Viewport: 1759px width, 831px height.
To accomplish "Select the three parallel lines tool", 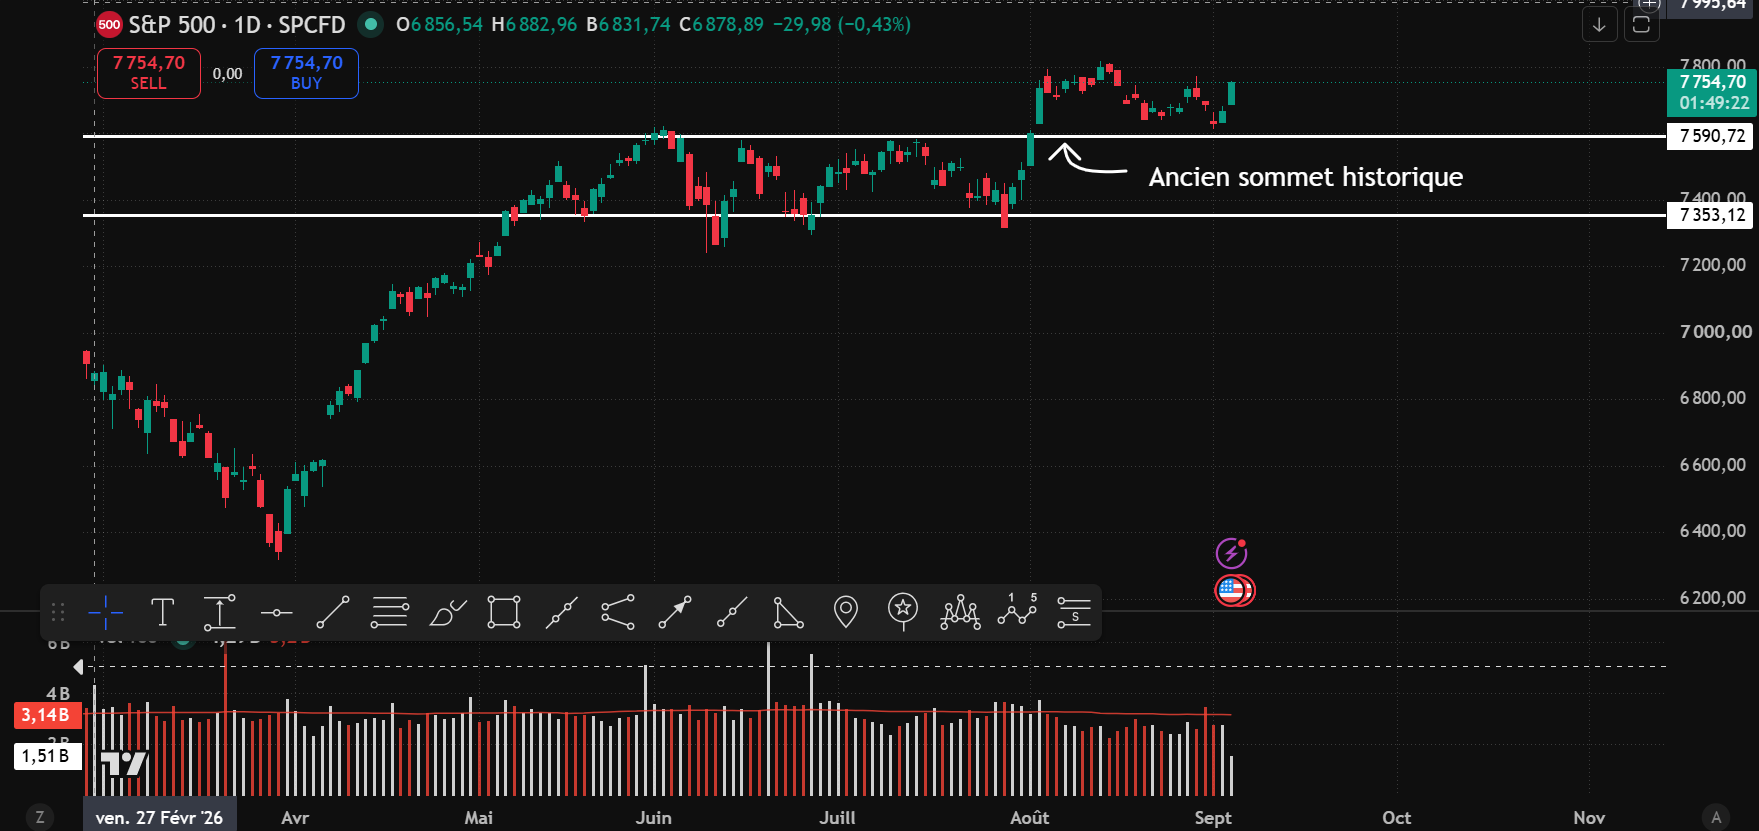I will click(x=390, y=612).
